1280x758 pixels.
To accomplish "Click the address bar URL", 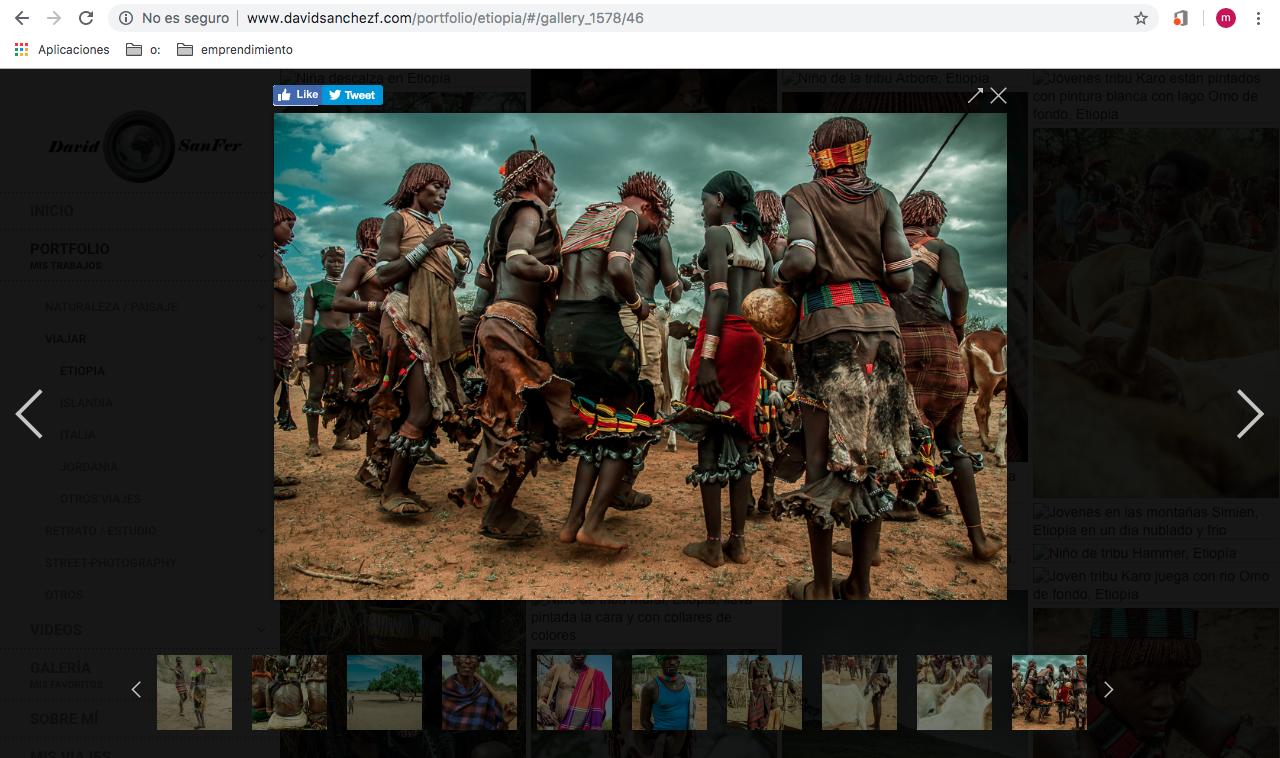I will pos(445,18).
